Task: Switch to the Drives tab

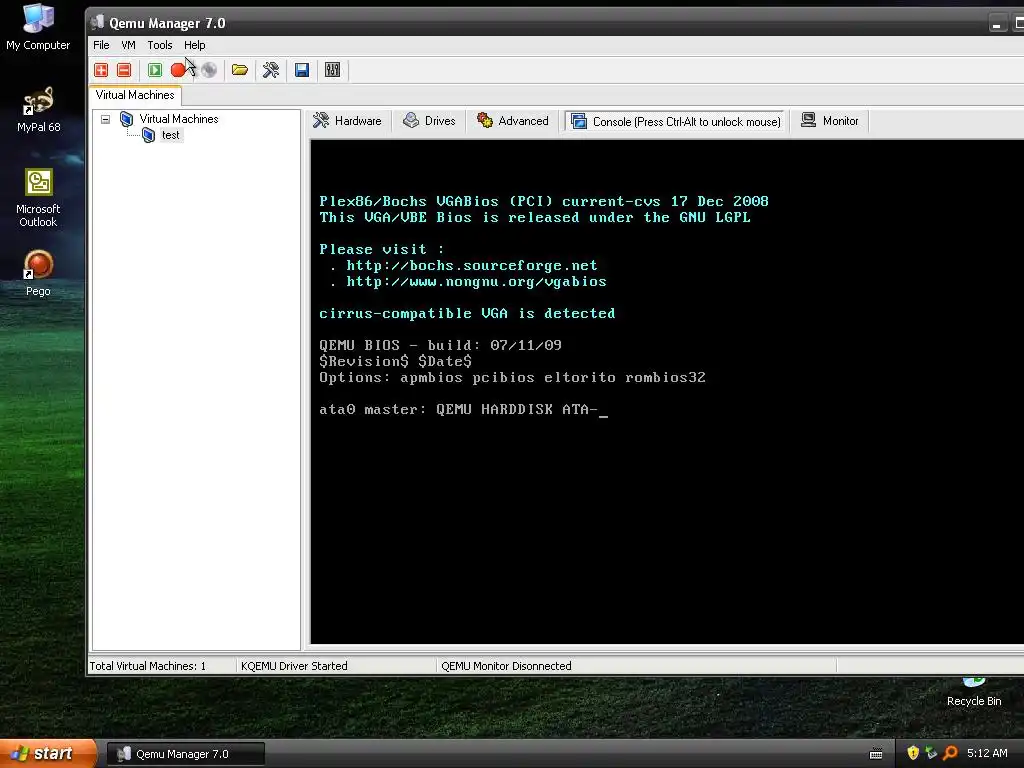Action: (x=430, y=121)
